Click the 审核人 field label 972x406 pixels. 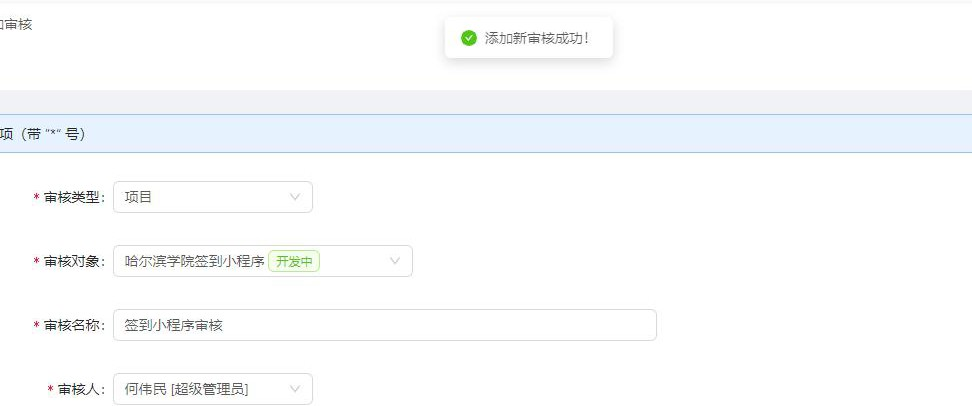81,389
